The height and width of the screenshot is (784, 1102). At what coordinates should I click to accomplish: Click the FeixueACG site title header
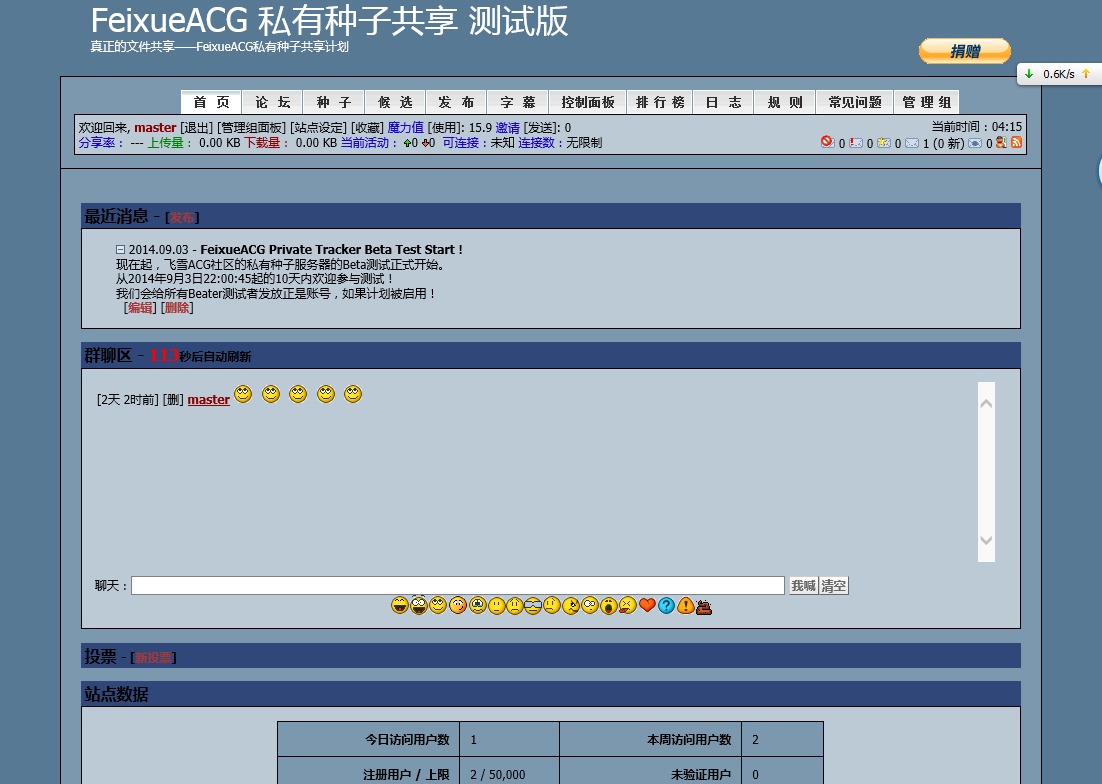pos(329,21)
